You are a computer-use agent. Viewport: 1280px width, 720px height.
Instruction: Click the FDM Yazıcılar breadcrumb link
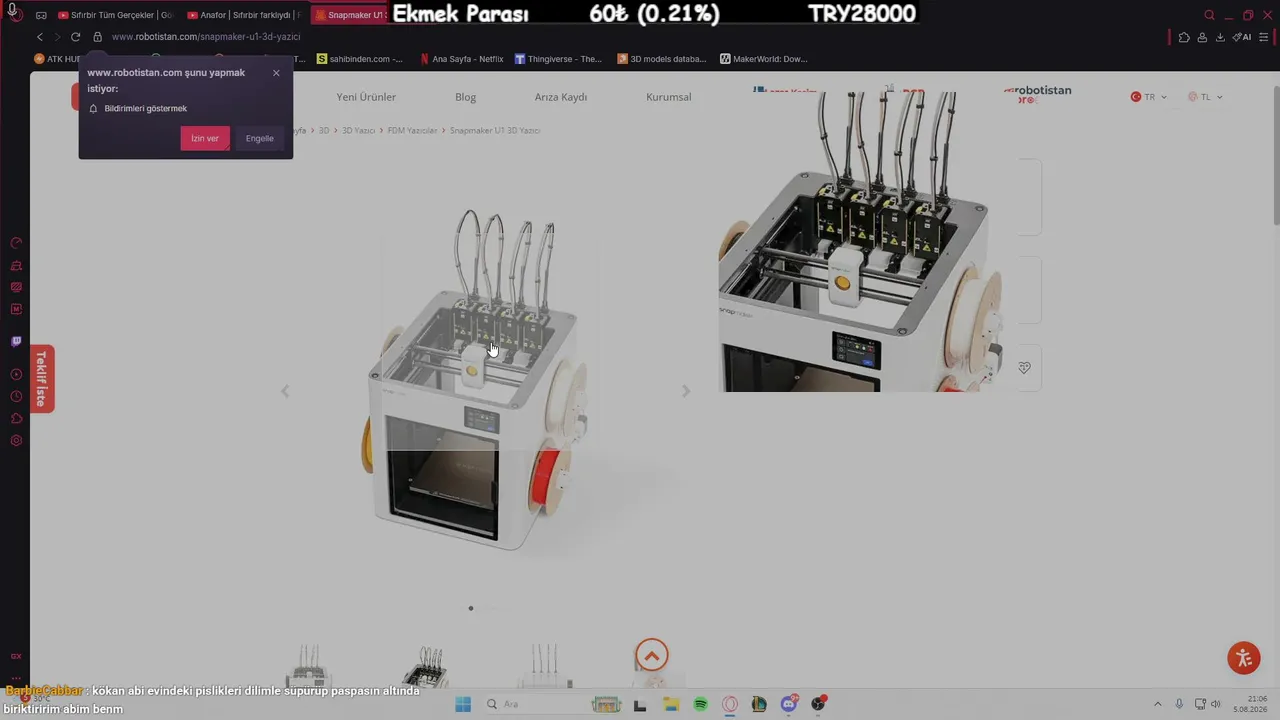413,131
